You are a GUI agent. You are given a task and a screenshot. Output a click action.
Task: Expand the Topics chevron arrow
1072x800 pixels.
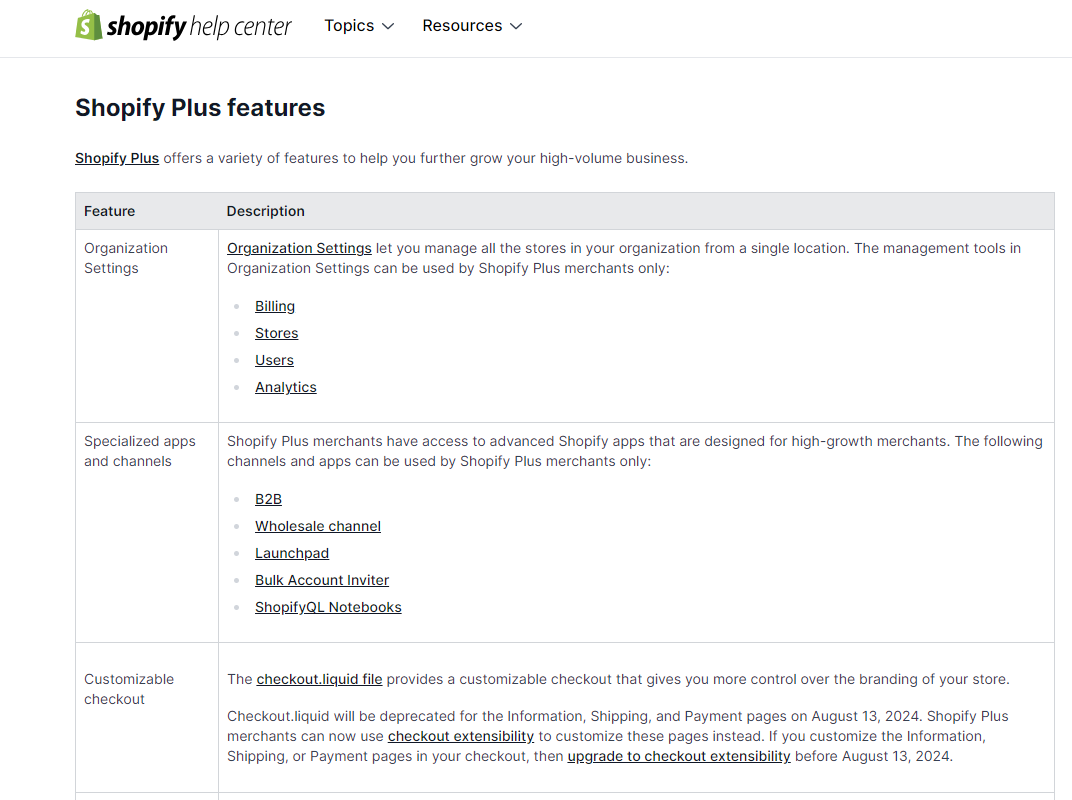389,26
